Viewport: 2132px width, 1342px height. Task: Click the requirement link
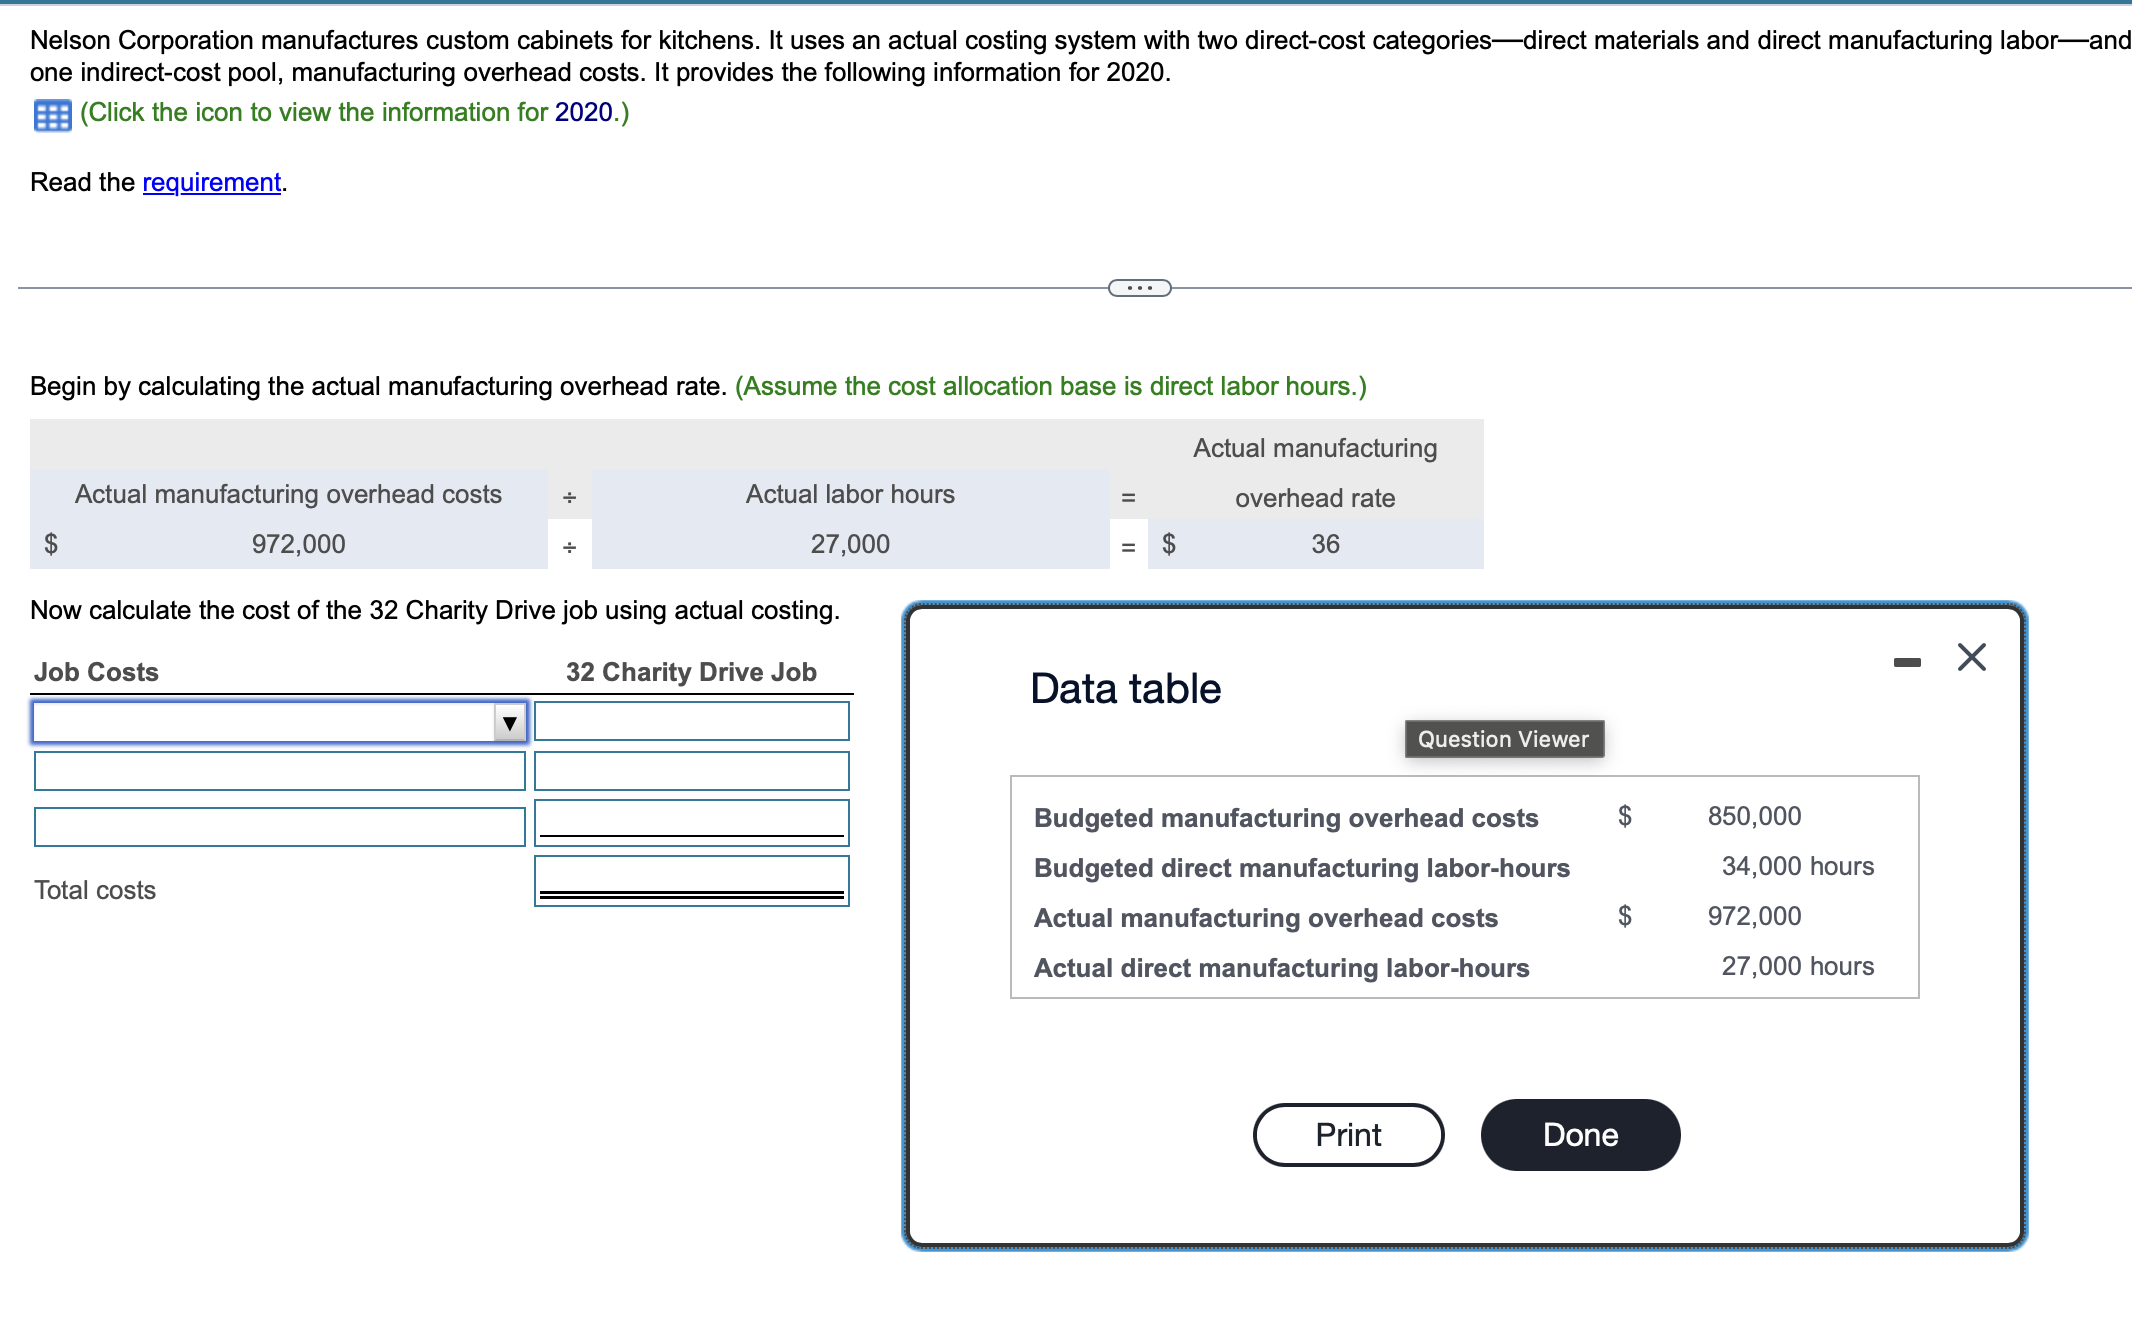[211, 182]
